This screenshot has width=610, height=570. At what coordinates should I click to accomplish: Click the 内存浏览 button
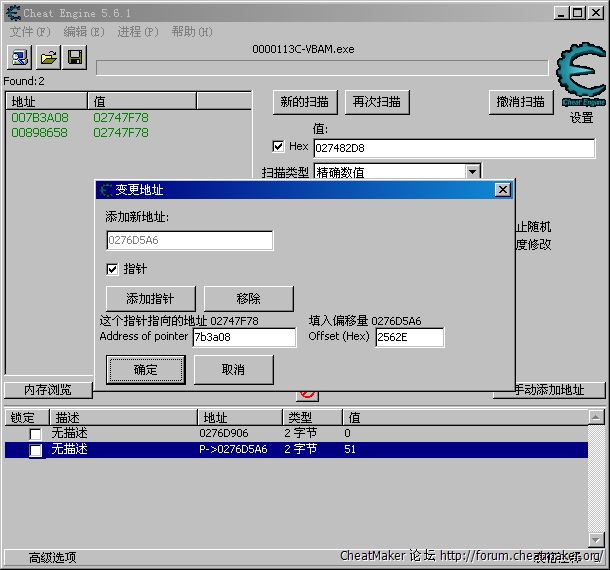[46, 390]
